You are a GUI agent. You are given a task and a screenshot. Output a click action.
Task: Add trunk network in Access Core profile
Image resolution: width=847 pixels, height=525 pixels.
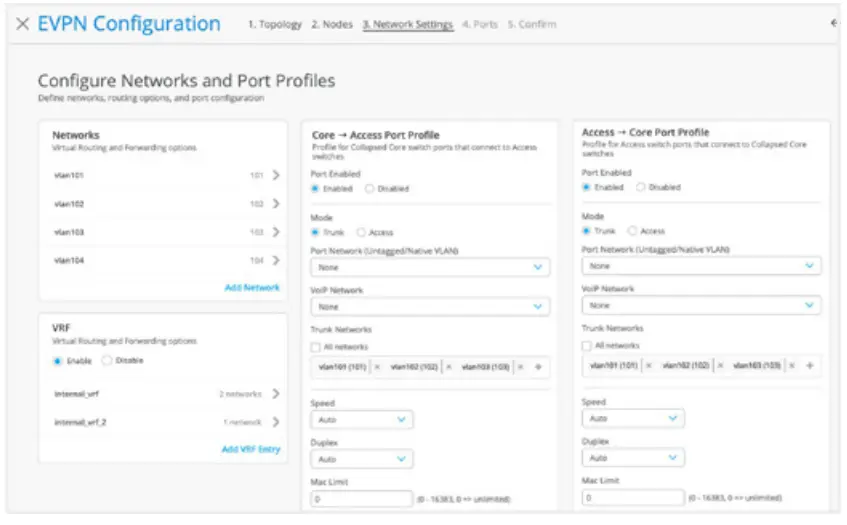coord(809,366)
